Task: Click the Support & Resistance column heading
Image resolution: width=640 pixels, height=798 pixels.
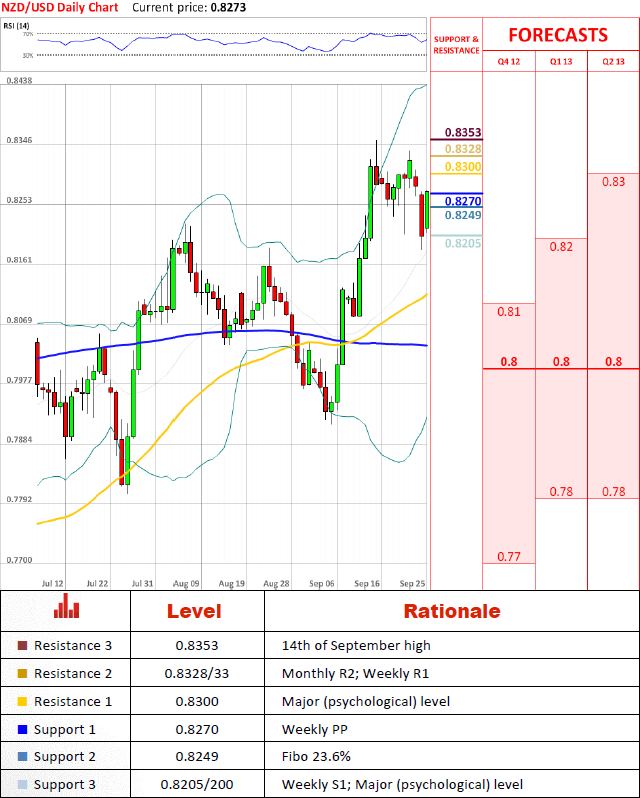Action: pos(456,45)
